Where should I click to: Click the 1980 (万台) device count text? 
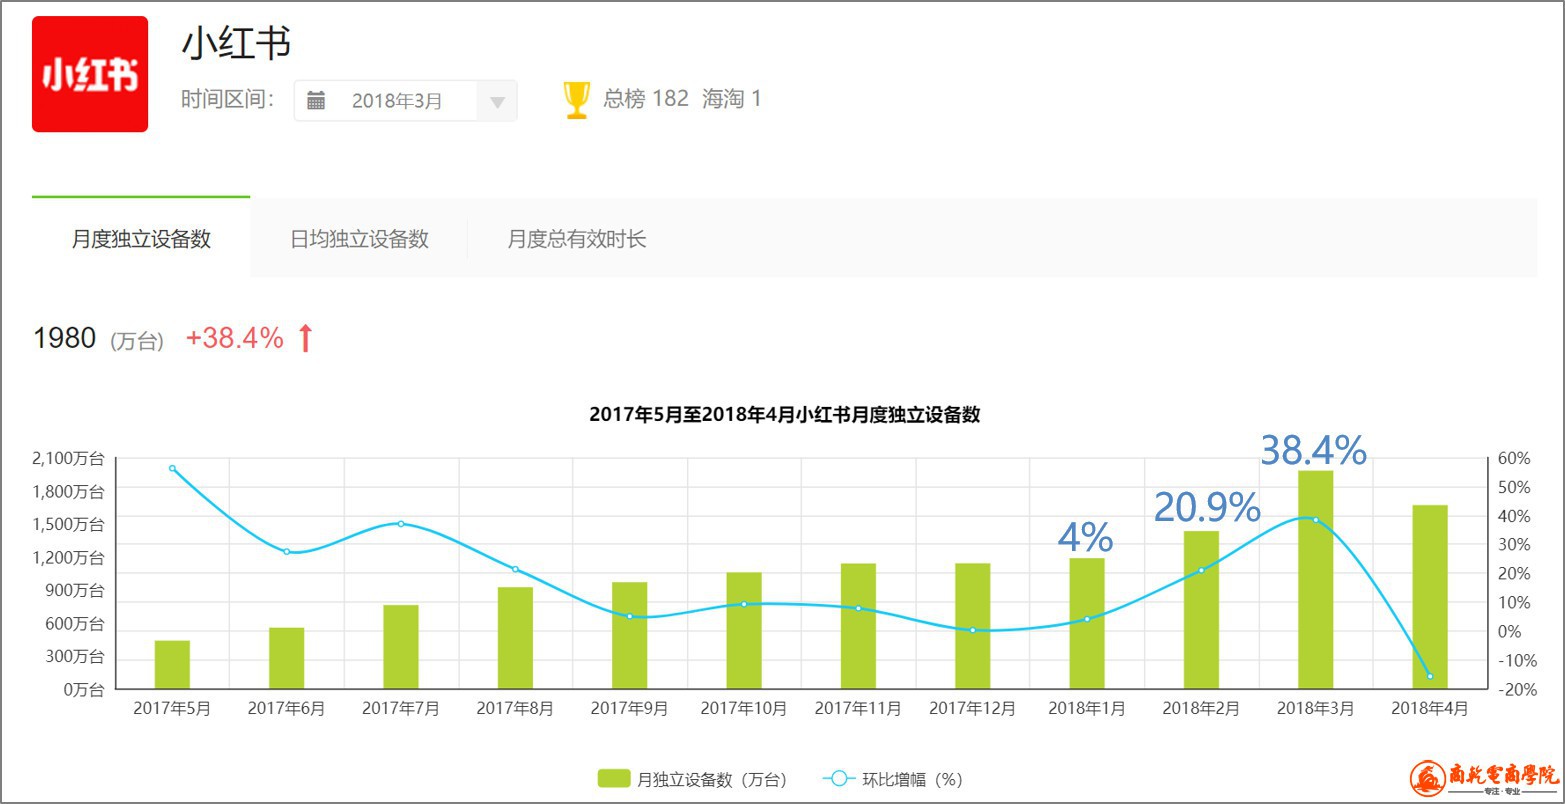coord(98,339)
